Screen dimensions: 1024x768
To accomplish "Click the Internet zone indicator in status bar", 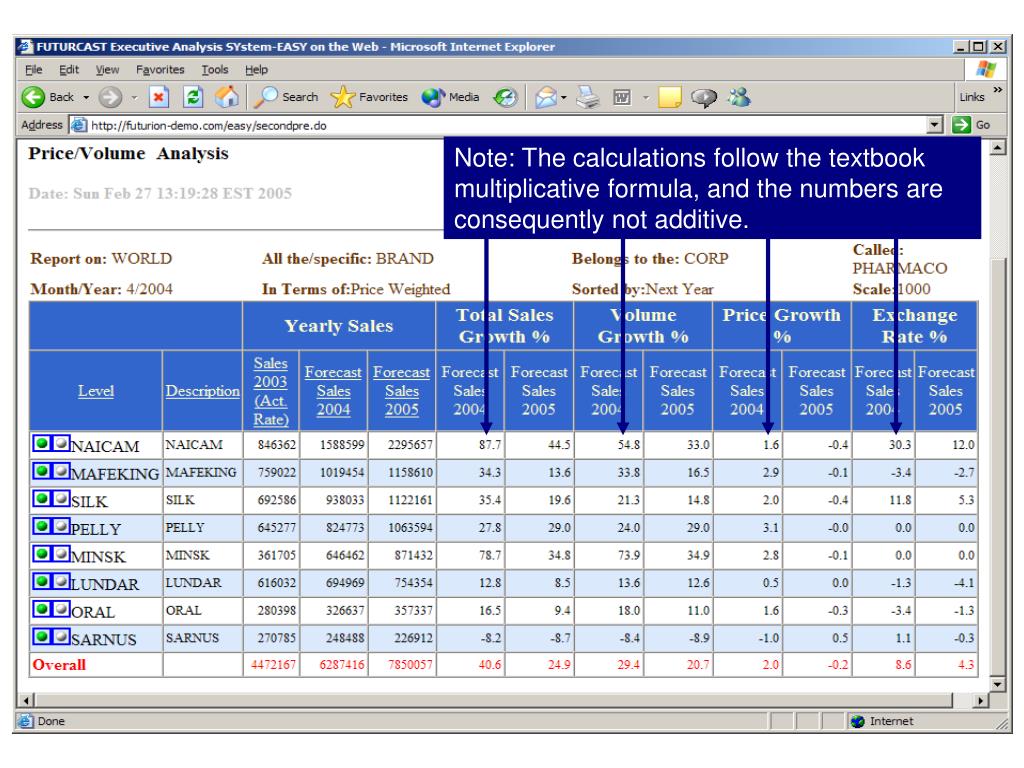I will (882, 721).
